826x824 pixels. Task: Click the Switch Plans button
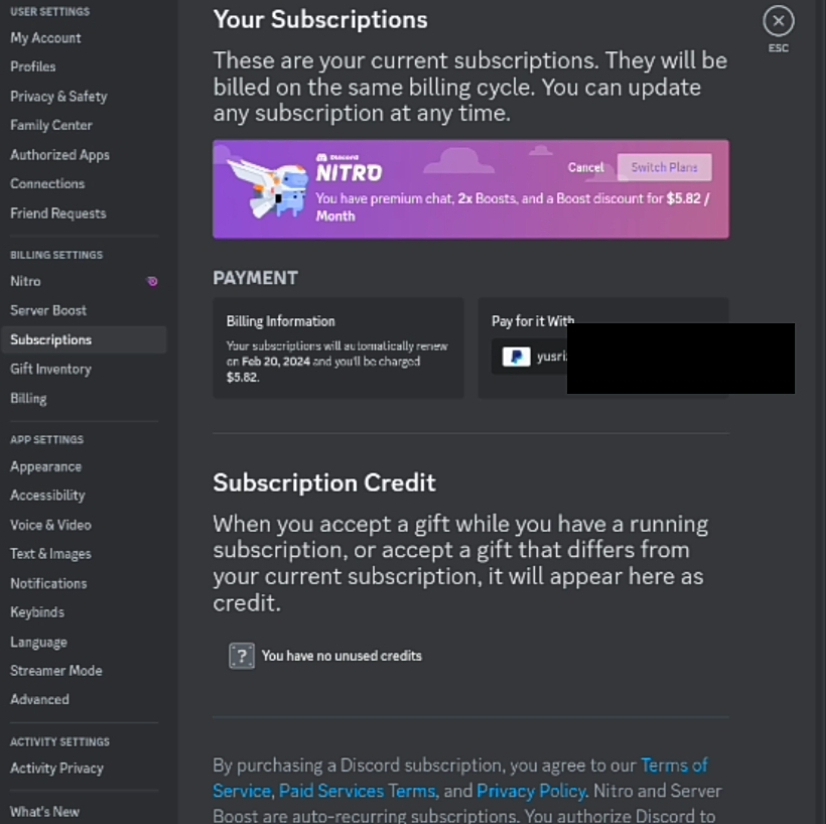click(x=664, y=168)
